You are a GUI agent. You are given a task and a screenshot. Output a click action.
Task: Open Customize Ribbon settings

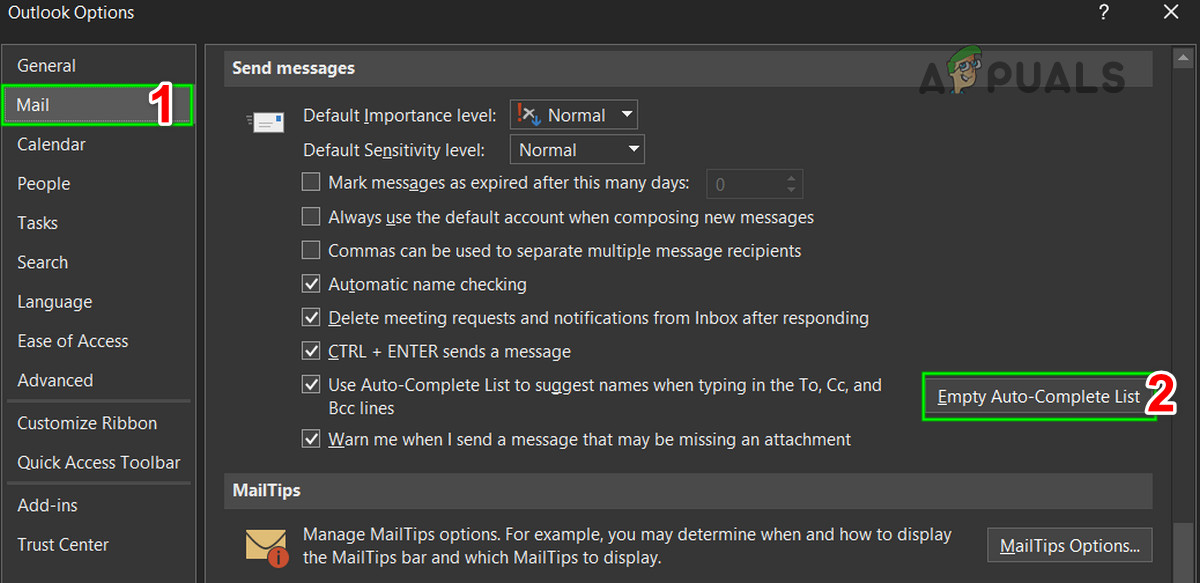pyautogui.click(x=87, y=424)
